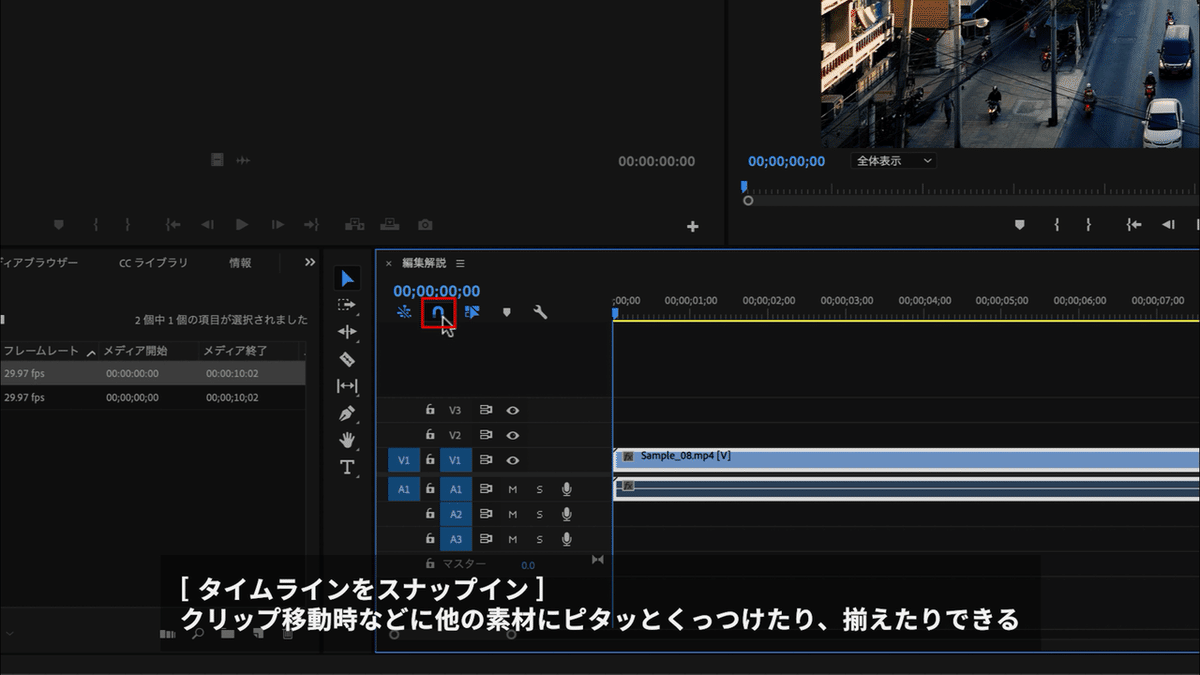Screen dimensions: 1200x675
Task: Click the Program monitor zoom scroll handle
Action: click(x=748, y=201)
